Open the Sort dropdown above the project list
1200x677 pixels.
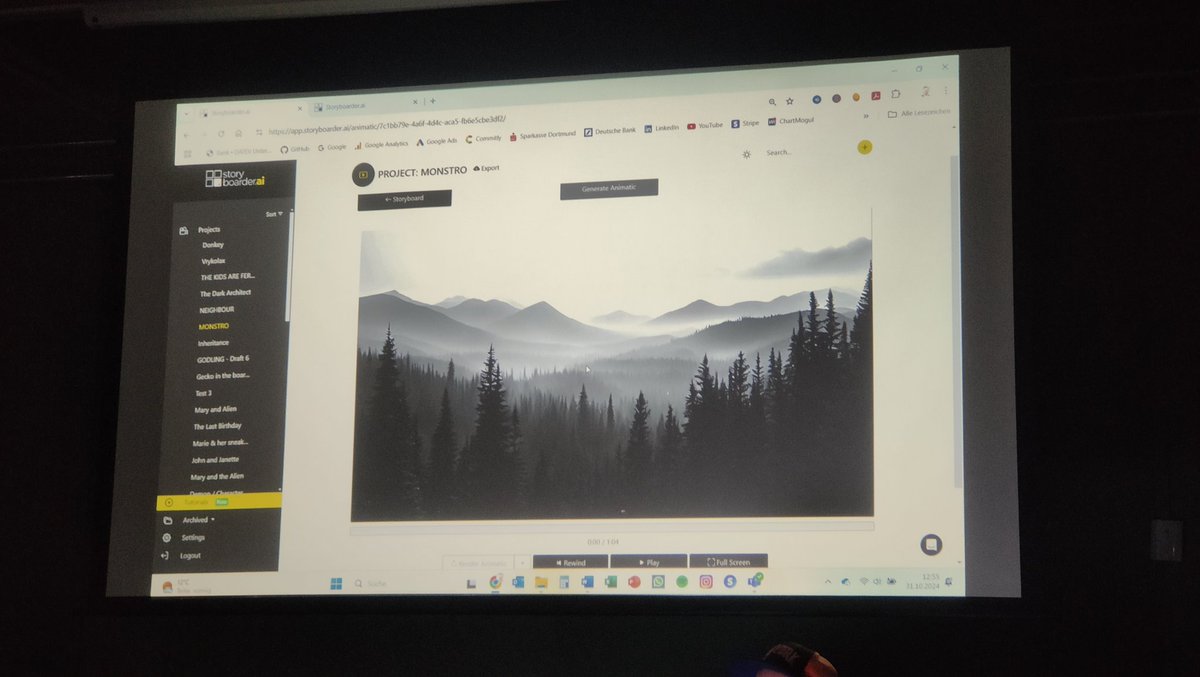tap(272, 213)
